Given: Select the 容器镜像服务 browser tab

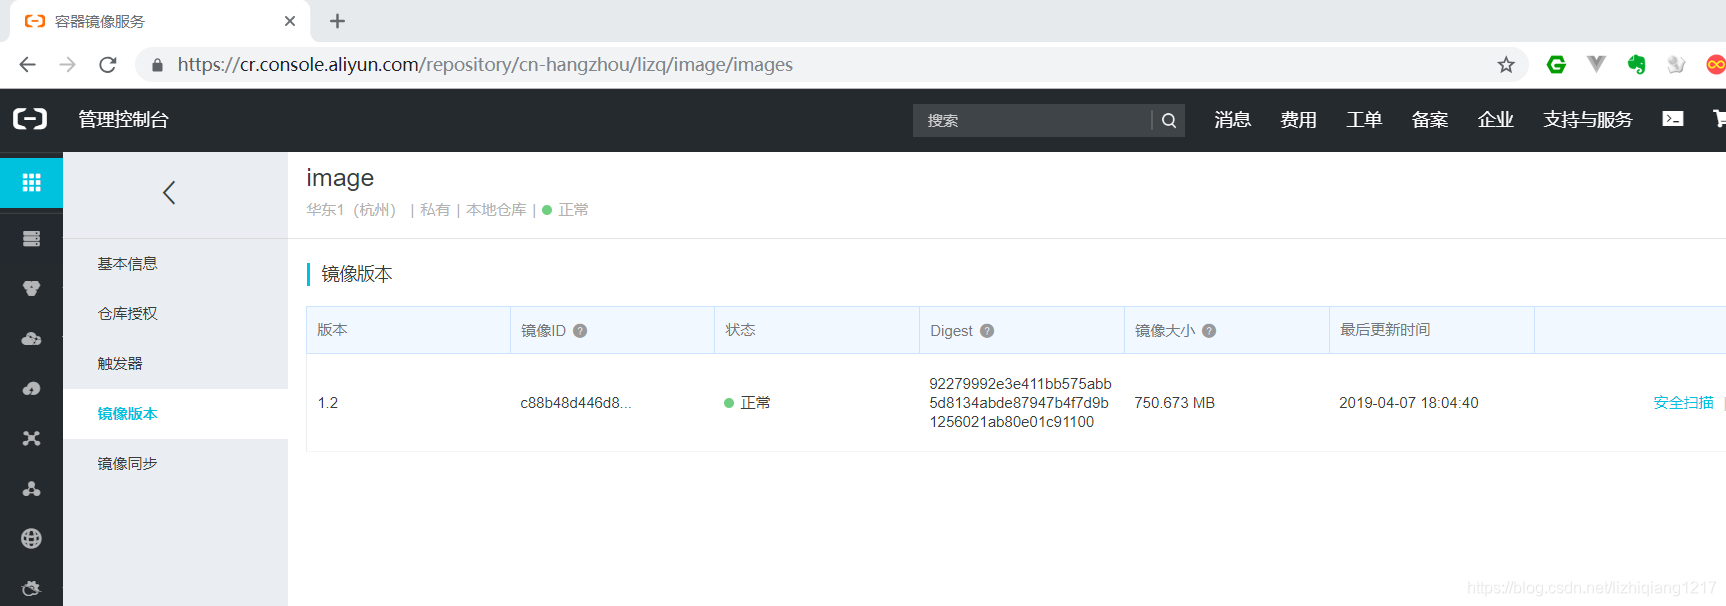Looking at the screenshot, I should click(x=160, y=21).
